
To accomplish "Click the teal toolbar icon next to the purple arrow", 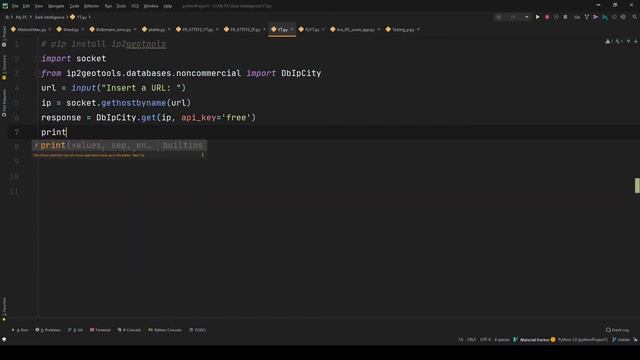I will click(604, 17).
